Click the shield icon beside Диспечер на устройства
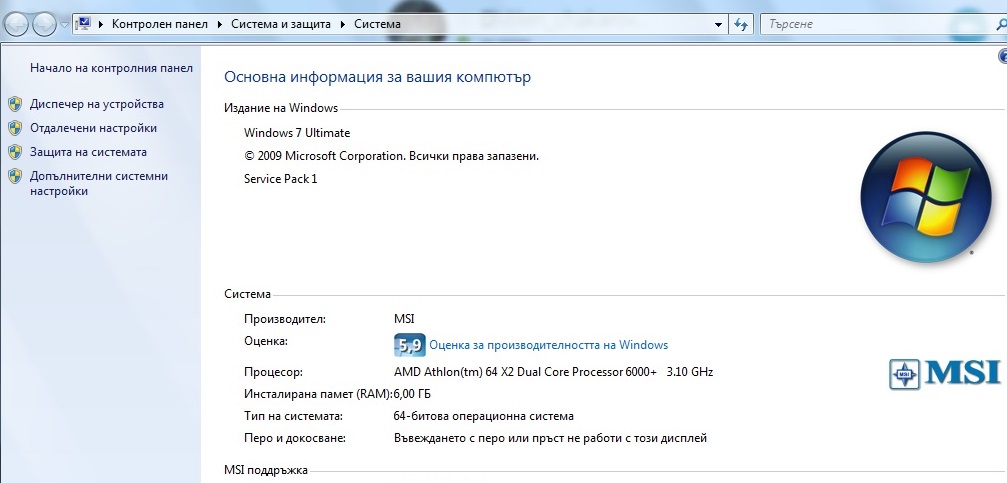The width and height of the screenshot is (1007, 483). coord(15,104)
